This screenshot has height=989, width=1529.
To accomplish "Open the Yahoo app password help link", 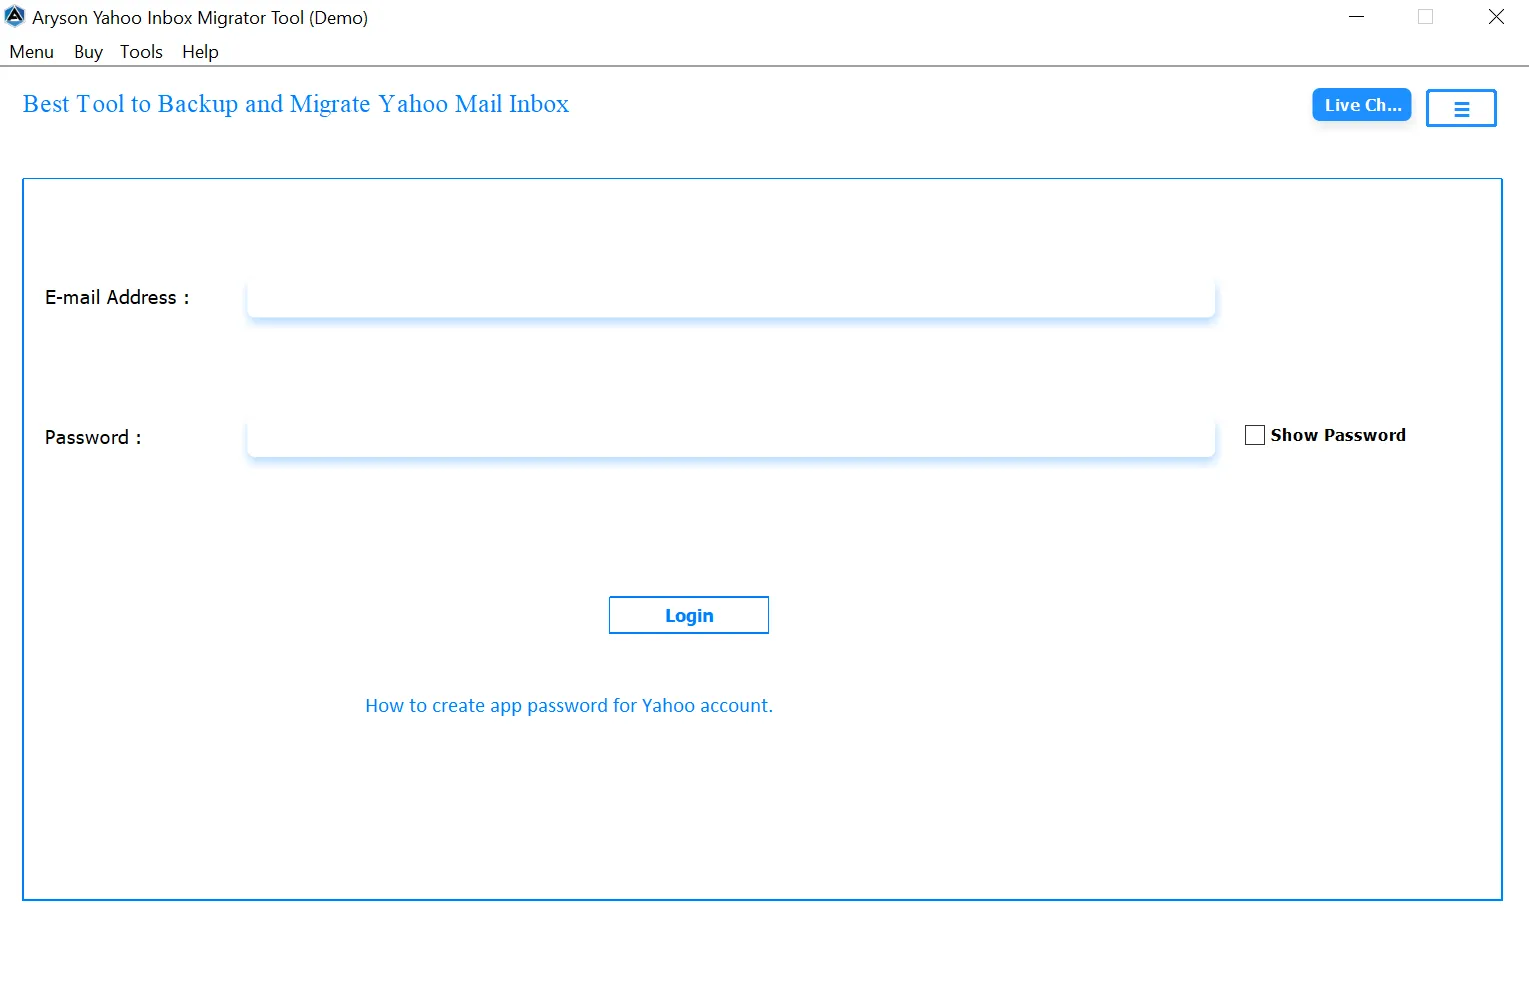I will (x=569, y=705).
